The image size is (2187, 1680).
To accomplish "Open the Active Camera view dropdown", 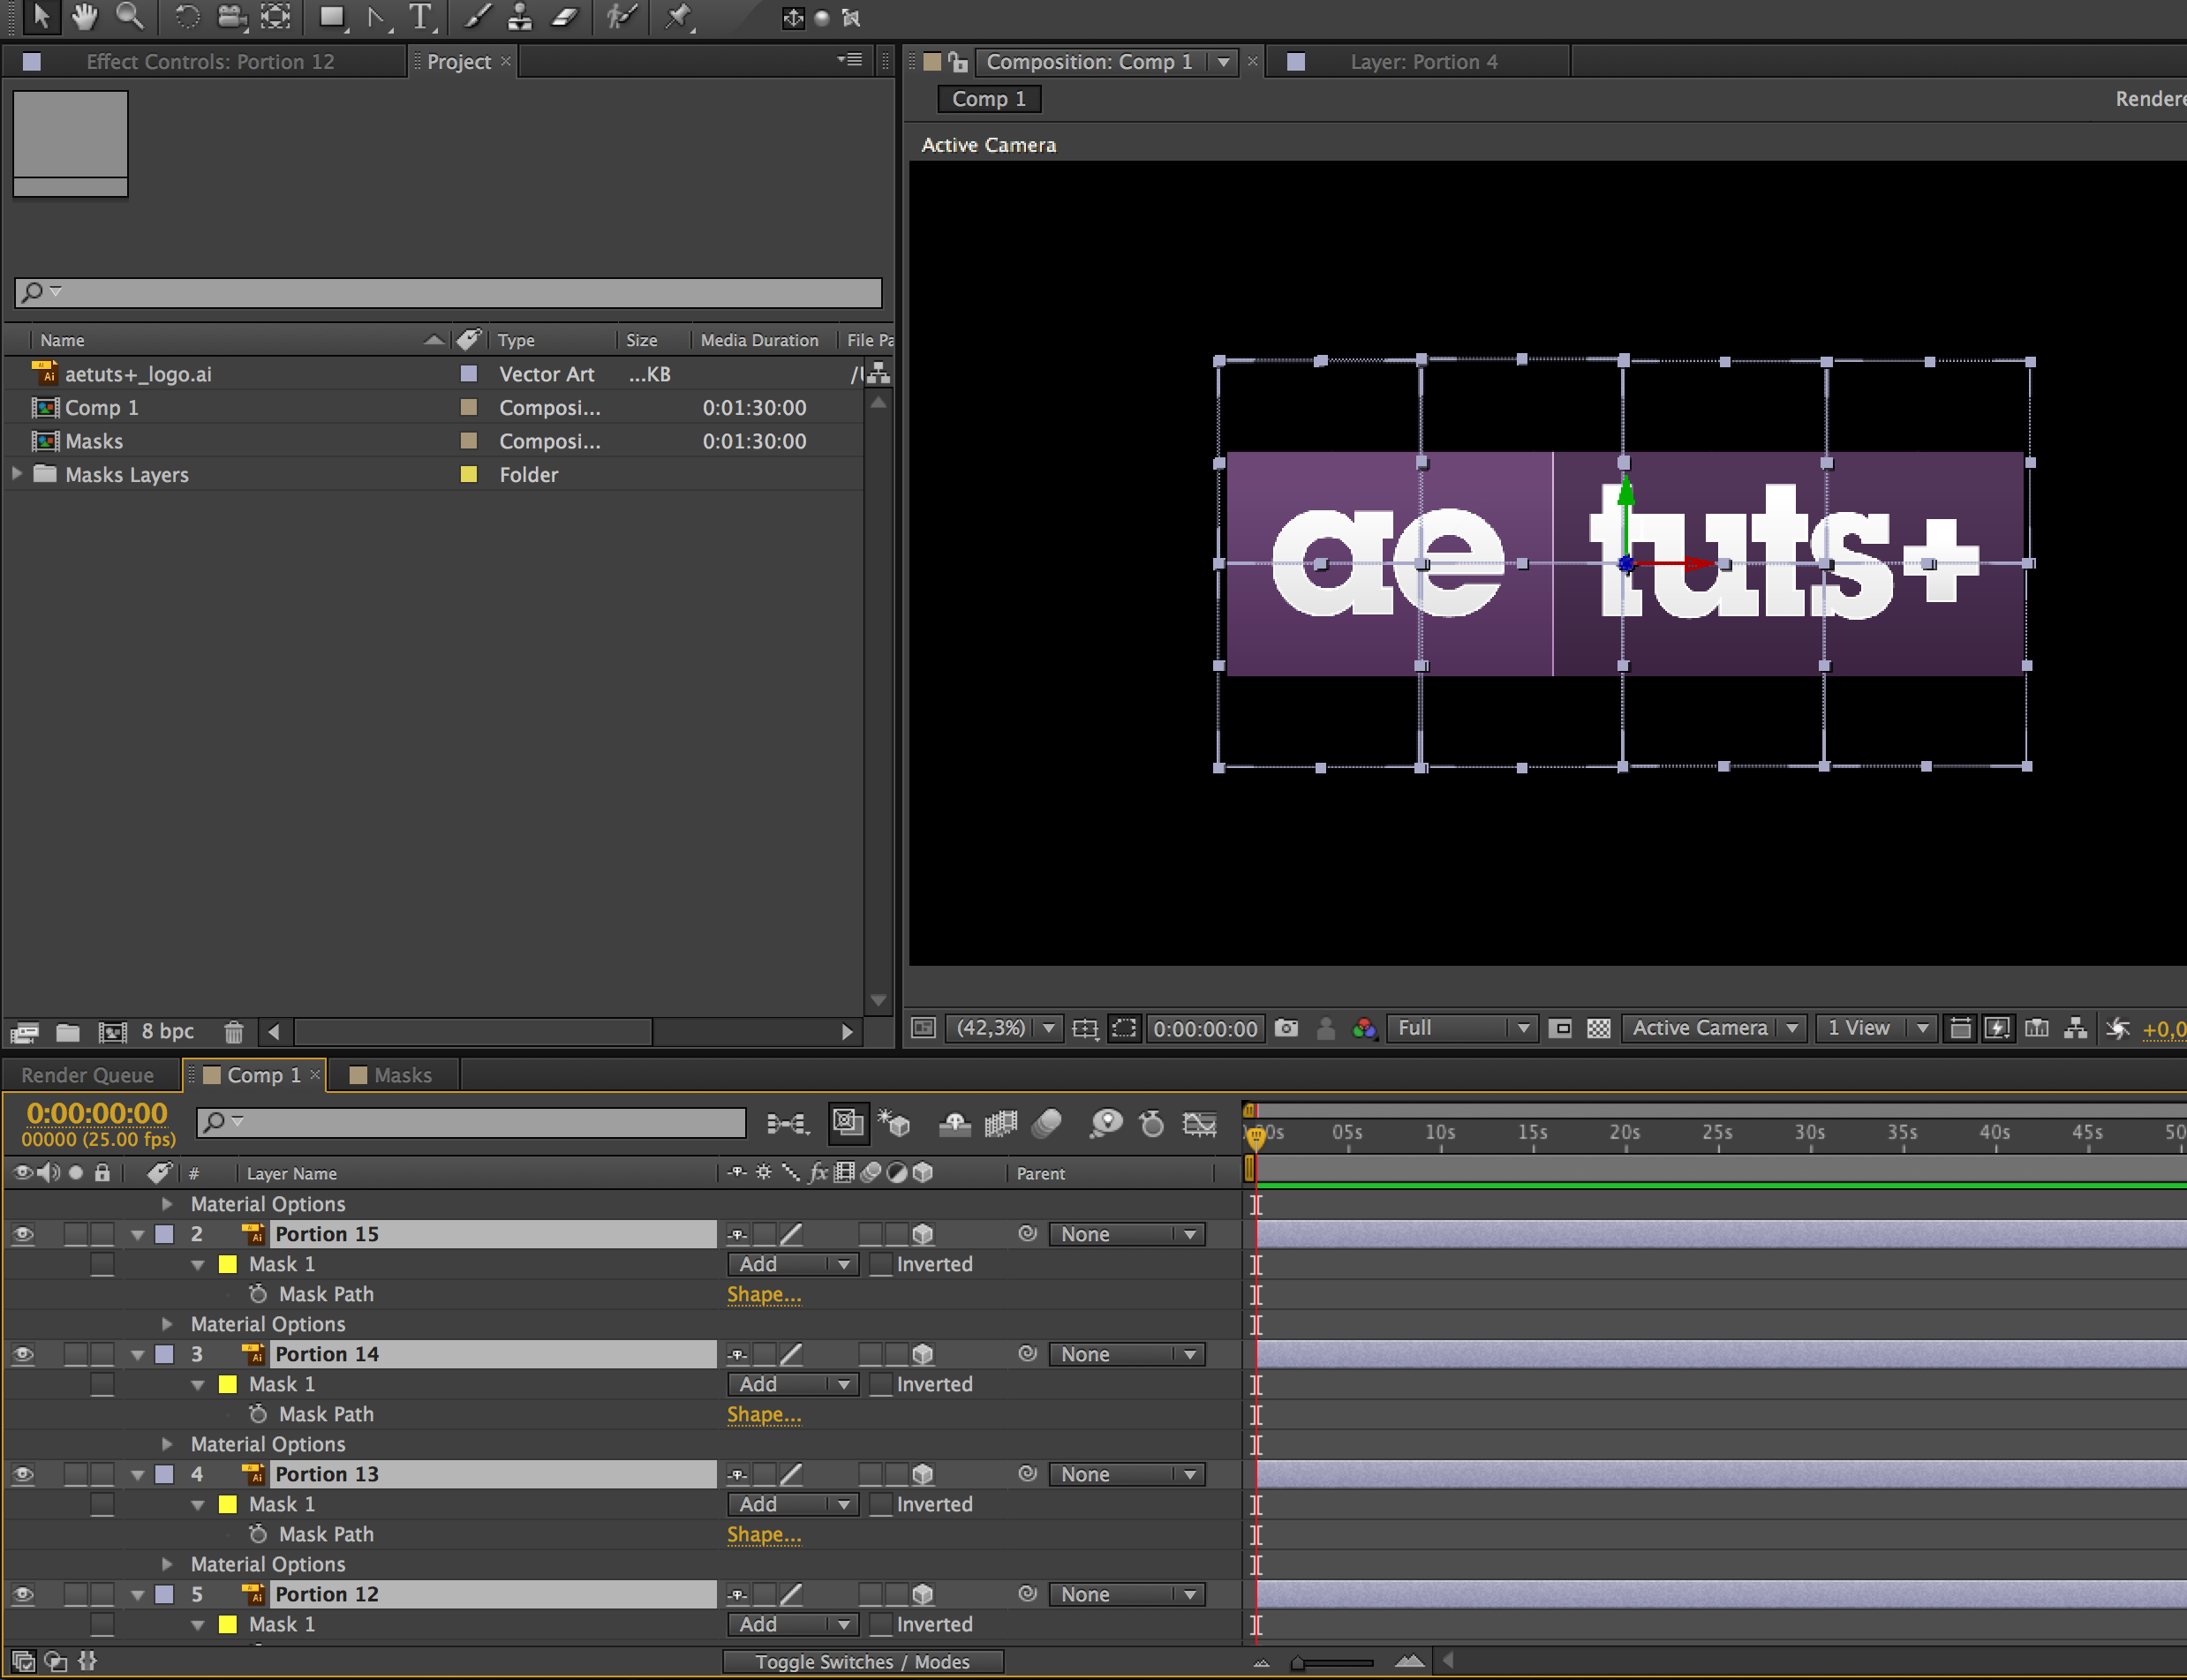I will tap(1713, 1028).
